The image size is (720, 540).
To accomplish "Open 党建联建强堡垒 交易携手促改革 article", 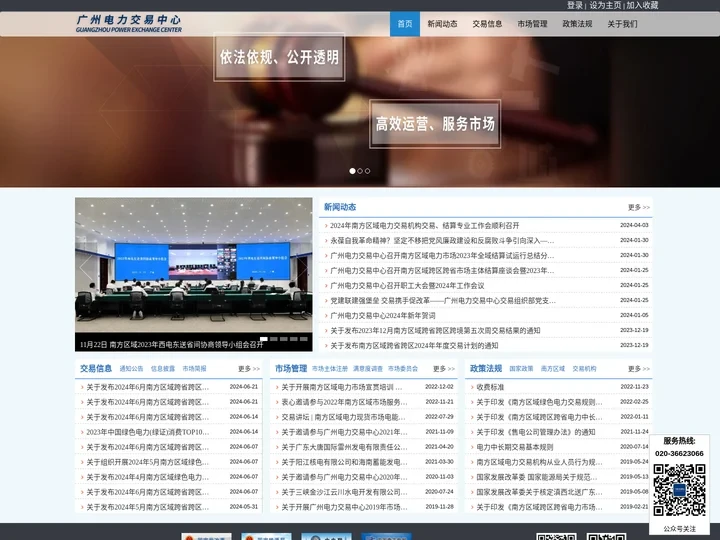I will pos(443,301).
